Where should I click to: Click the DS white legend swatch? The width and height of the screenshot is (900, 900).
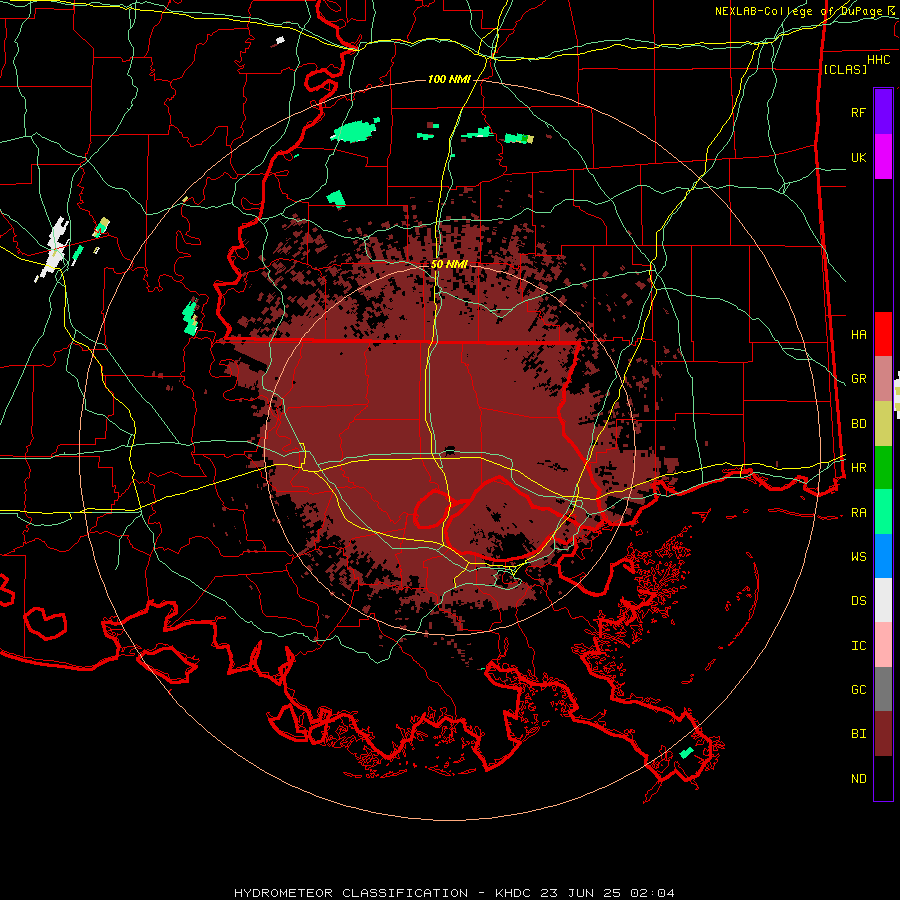click(x=883, y=600)
